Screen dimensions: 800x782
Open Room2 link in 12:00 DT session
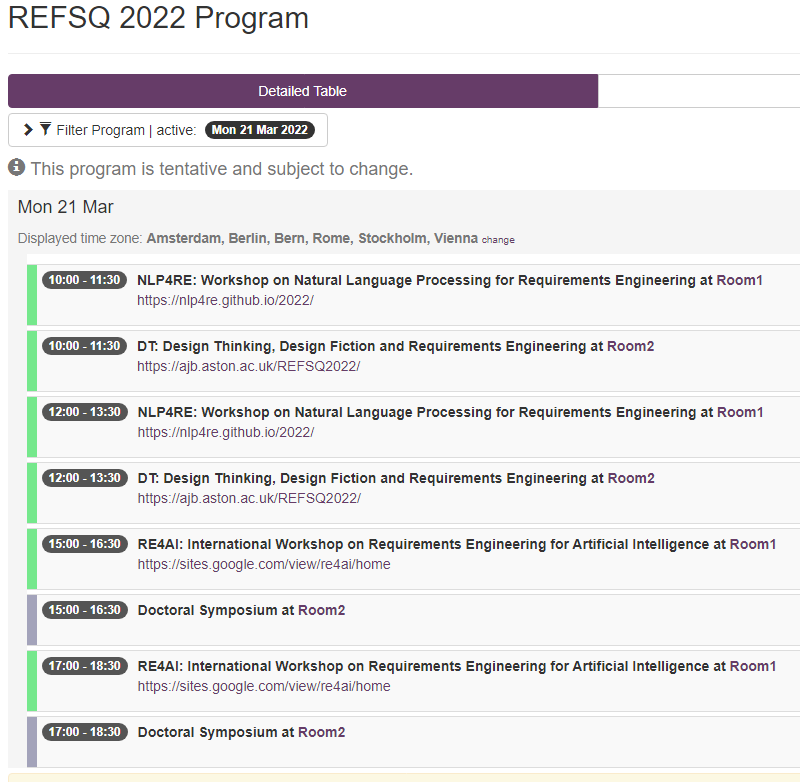[x=631, y=478]
